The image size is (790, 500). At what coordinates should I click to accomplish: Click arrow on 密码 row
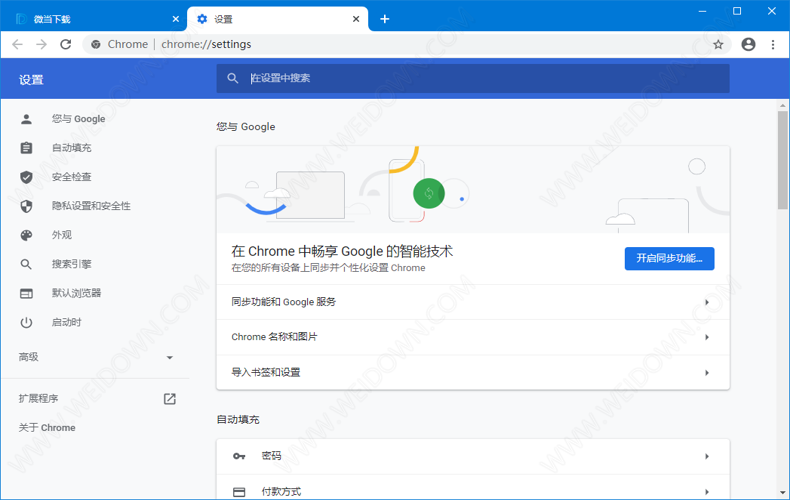(707, 456)
